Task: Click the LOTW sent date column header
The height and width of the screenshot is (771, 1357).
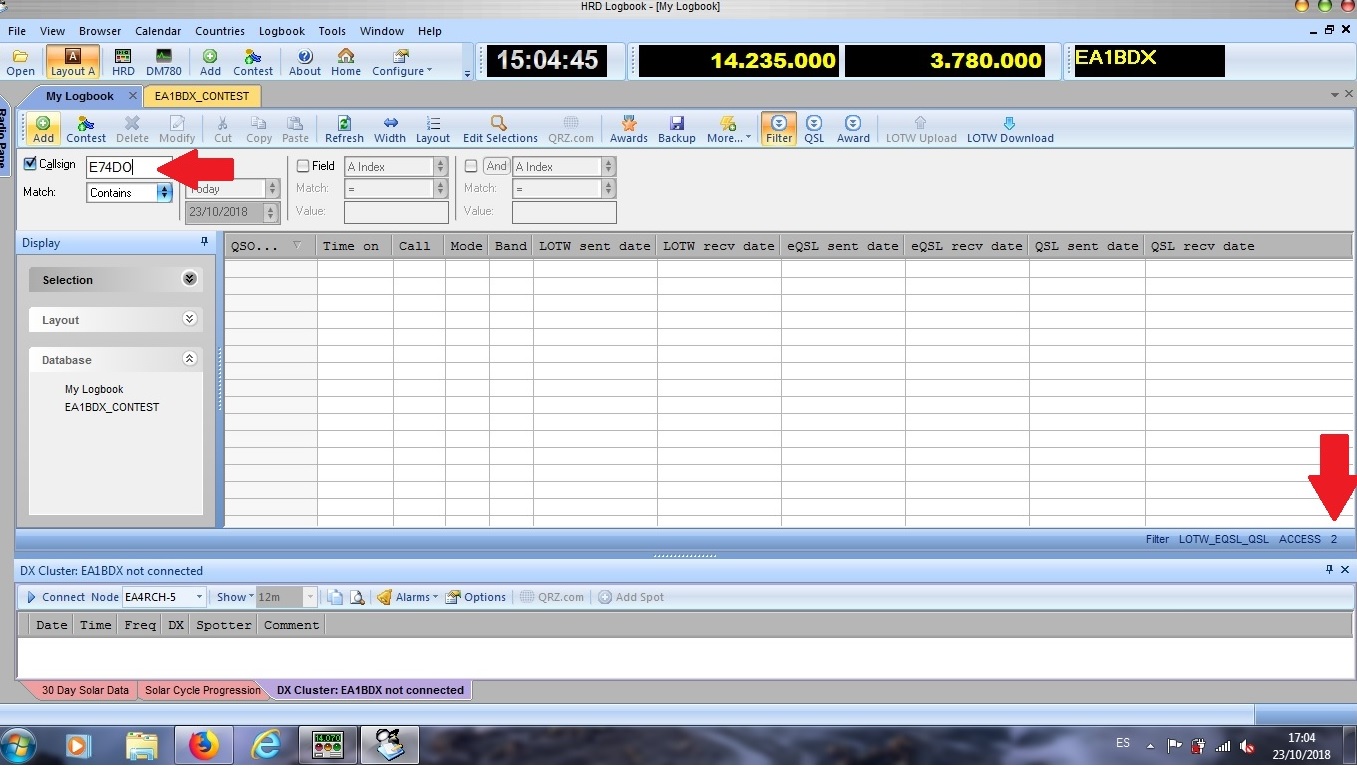Action: point(595,246)
